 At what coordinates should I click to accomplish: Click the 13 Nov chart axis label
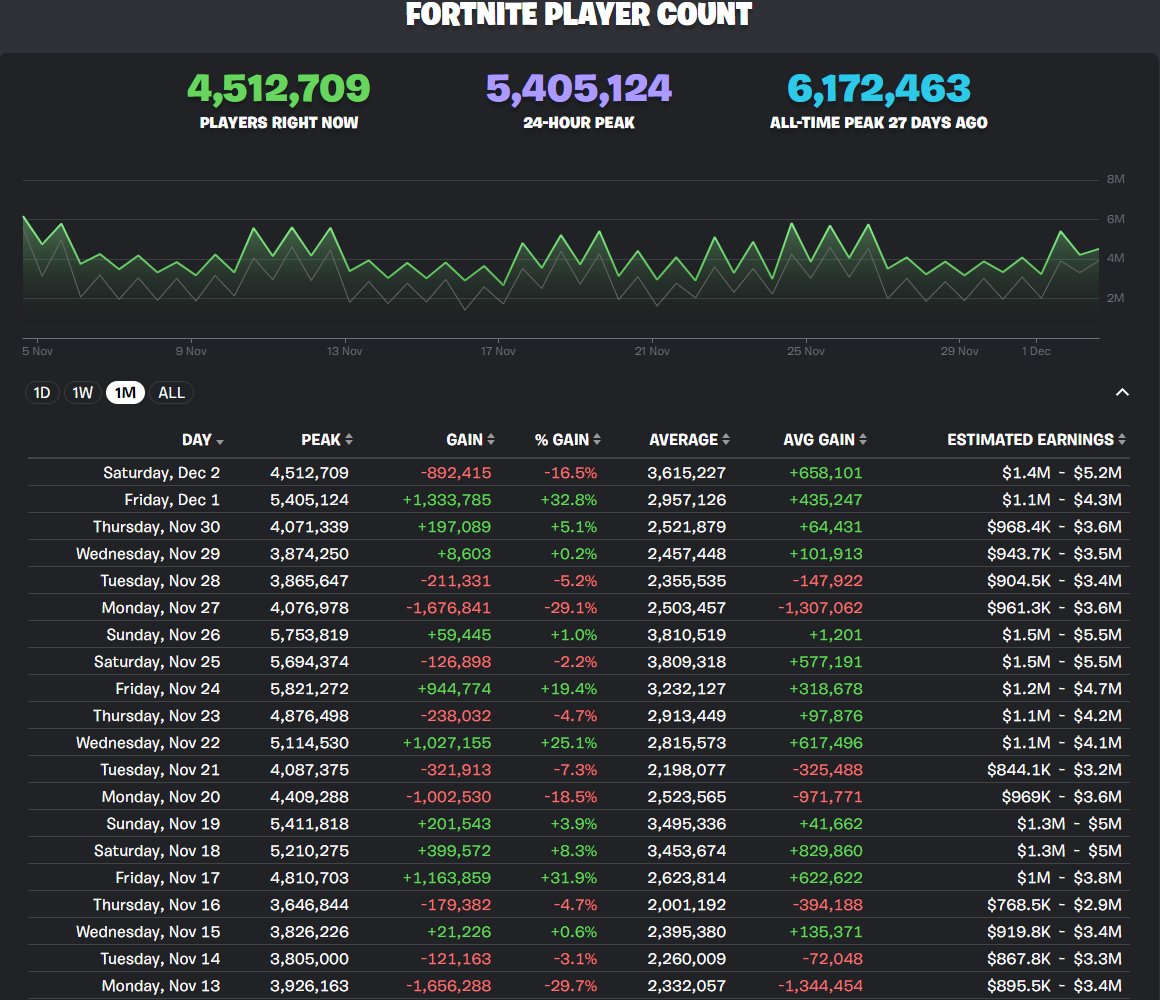[345, 351]
